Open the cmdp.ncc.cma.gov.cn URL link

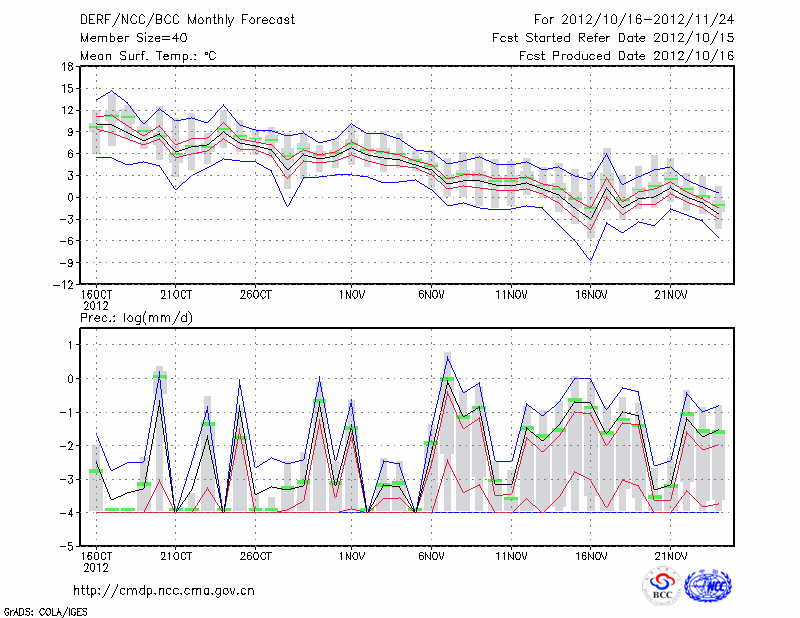(x=164, y=590)
